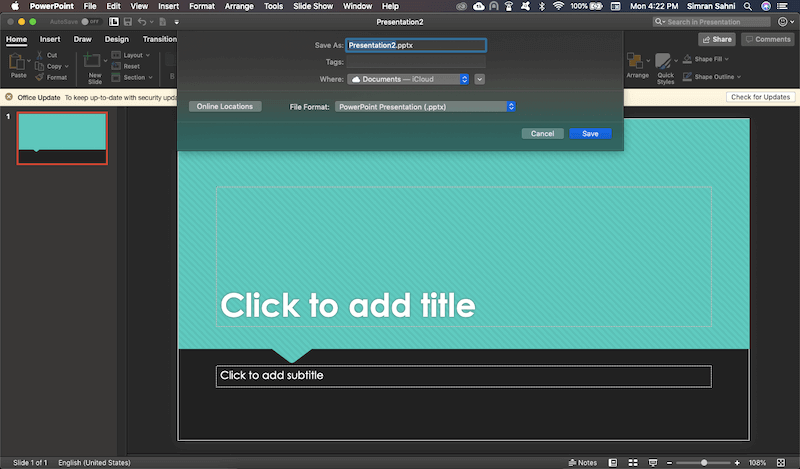Click the new document icon in title bar

click(163, 22)
